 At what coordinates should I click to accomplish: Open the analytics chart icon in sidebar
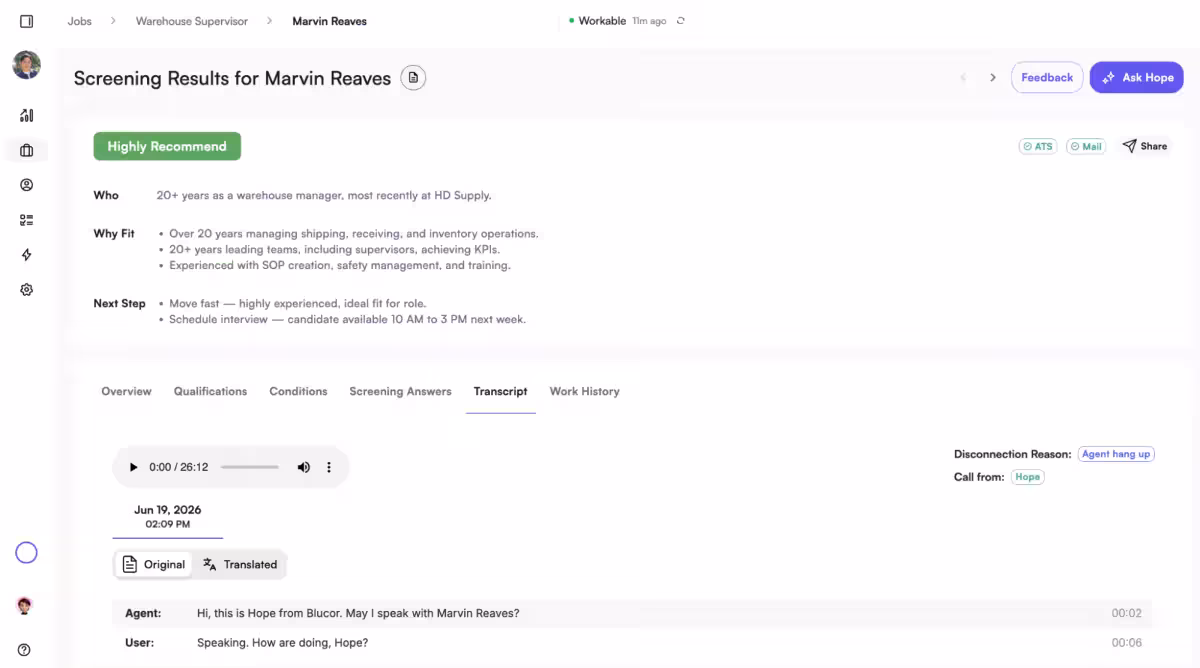[x=27, y=115]
